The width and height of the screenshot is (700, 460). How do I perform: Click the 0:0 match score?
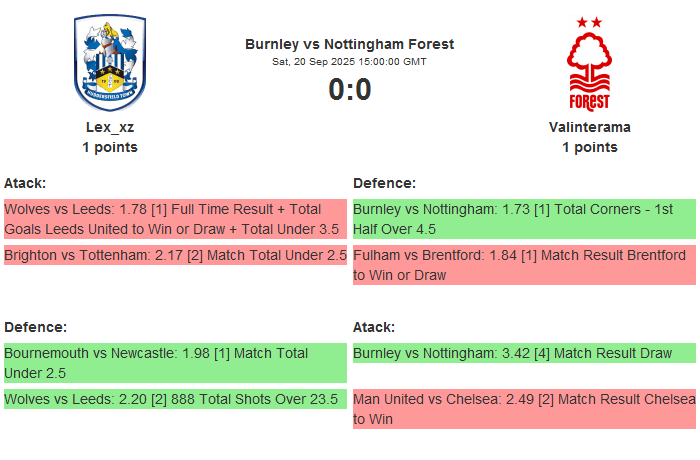point(349,90)
